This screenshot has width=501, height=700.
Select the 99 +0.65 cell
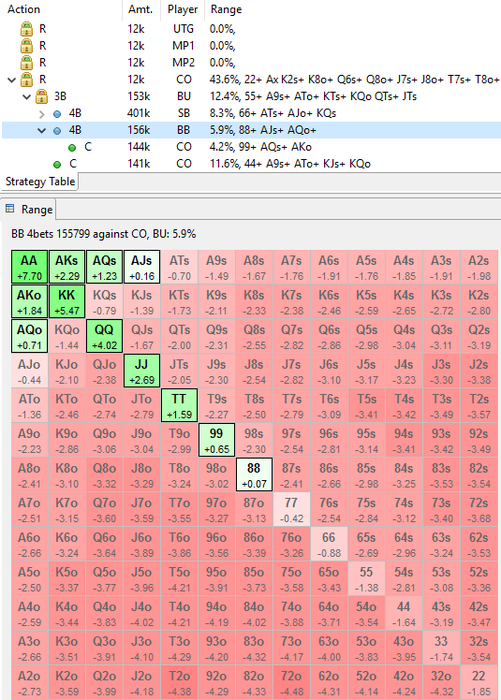tap(217, 440)
